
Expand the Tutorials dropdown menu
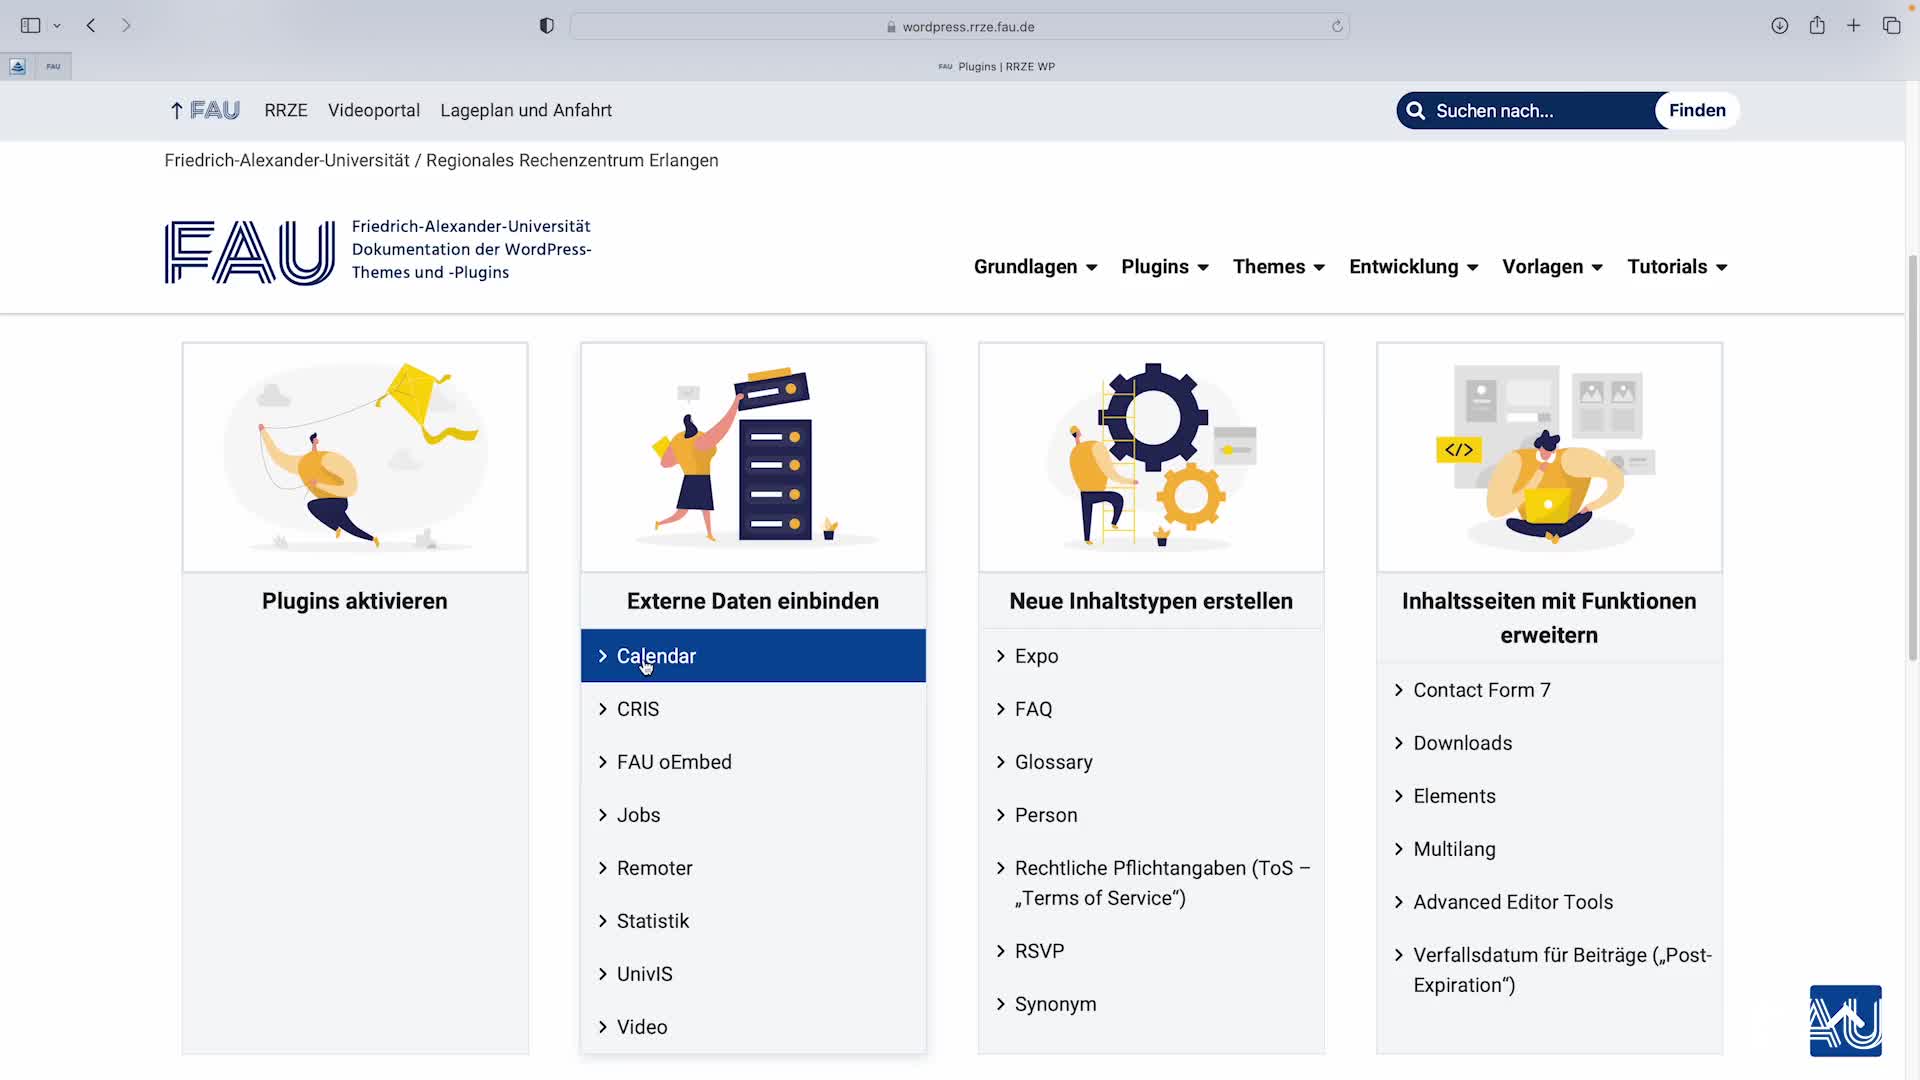click(x=1676, y=267)
